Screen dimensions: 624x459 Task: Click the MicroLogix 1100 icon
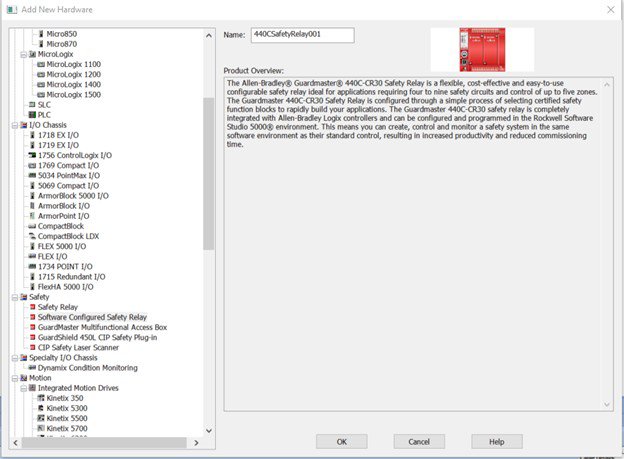pos(41,64)
